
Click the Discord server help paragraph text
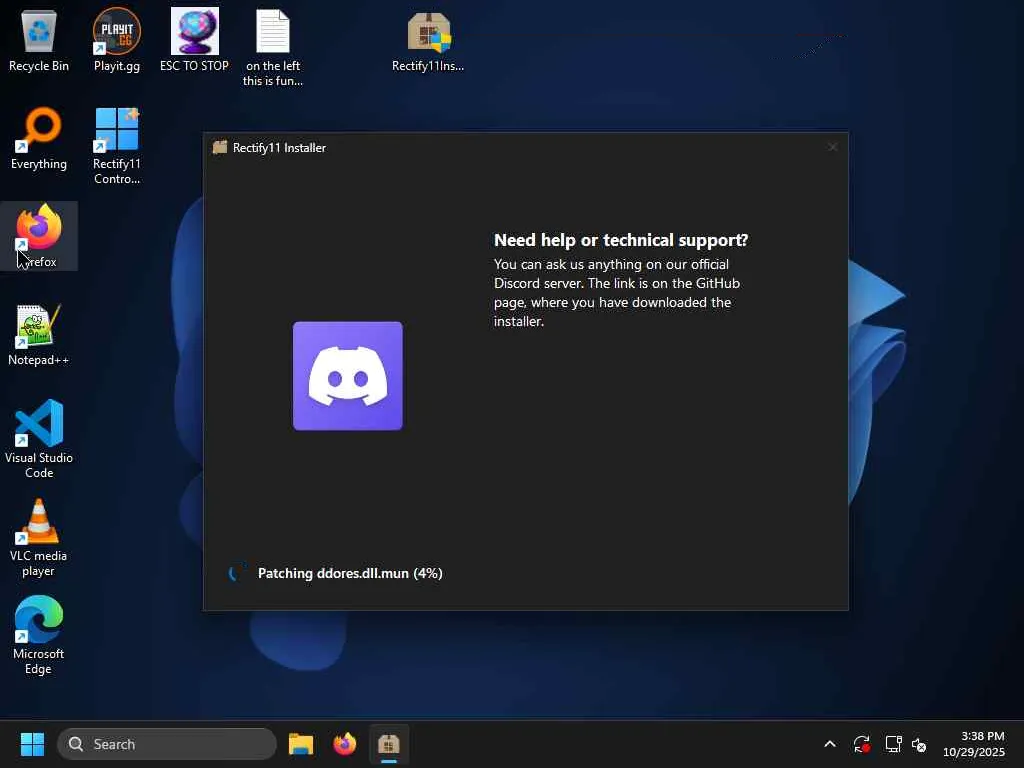tap(616, 293)
